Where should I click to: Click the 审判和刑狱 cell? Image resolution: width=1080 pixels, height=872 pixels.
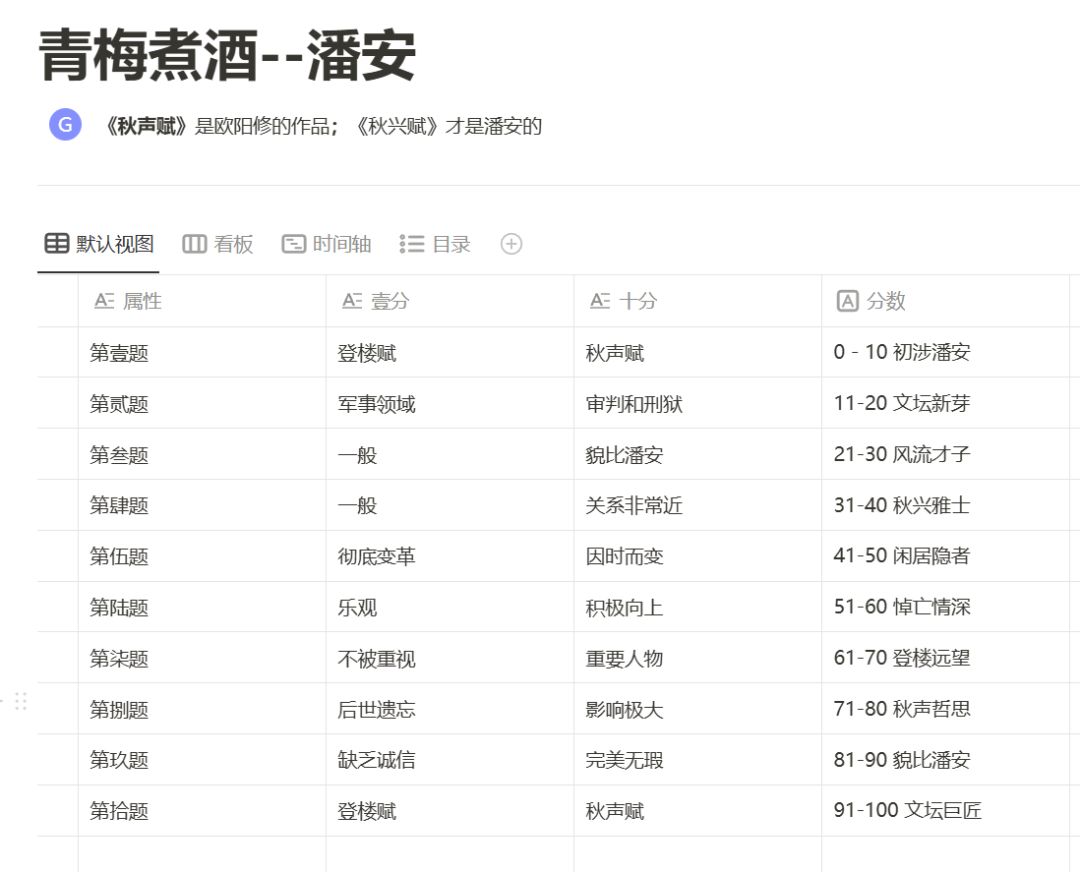698,404
